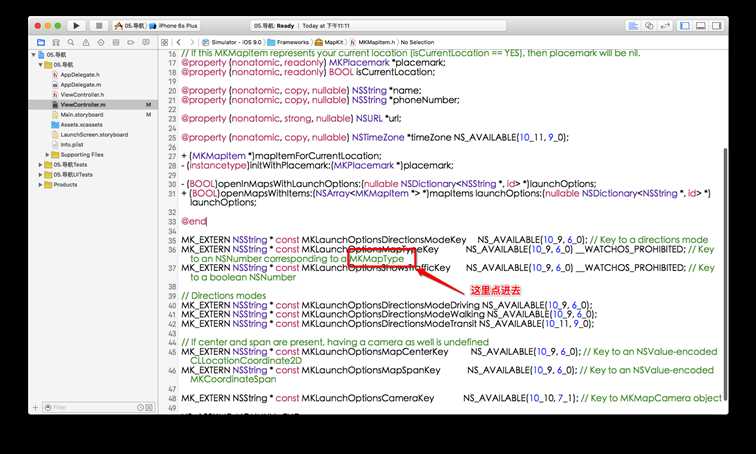Viewport: 756px width, 454px height.
Task: Click Simulator - iOS 9.0 breadcrumb
Action: pos(233,42)
